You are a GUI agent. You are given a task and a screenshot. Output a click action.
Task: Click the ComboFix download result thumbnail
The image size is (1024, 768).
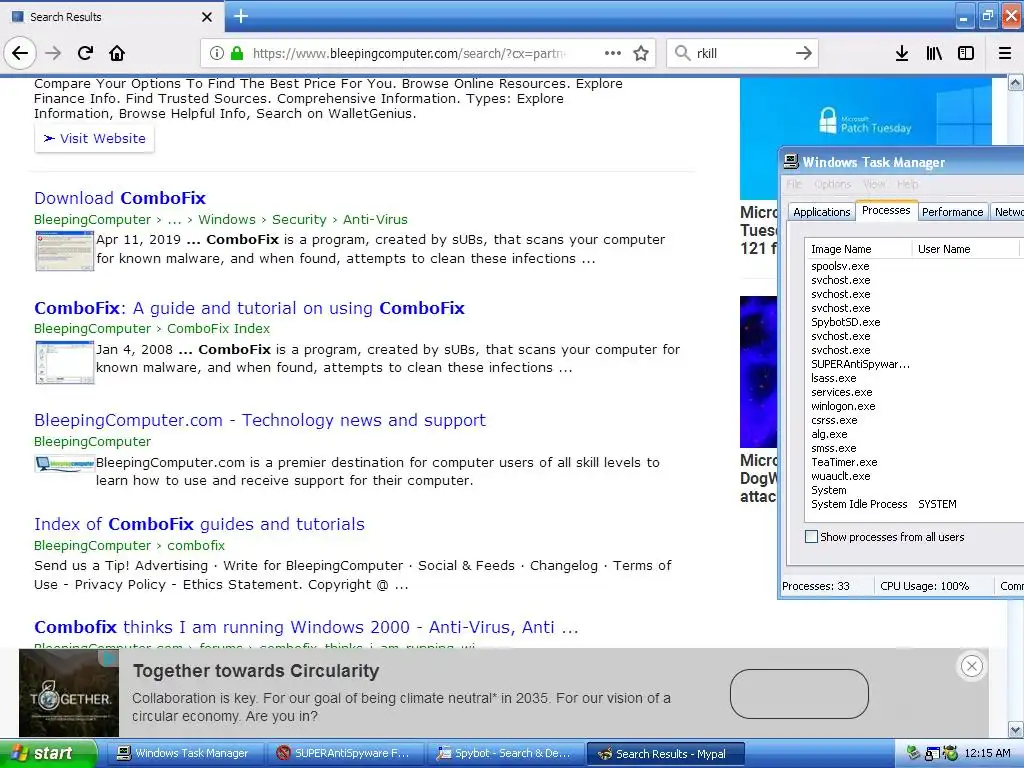click(65, 250)
